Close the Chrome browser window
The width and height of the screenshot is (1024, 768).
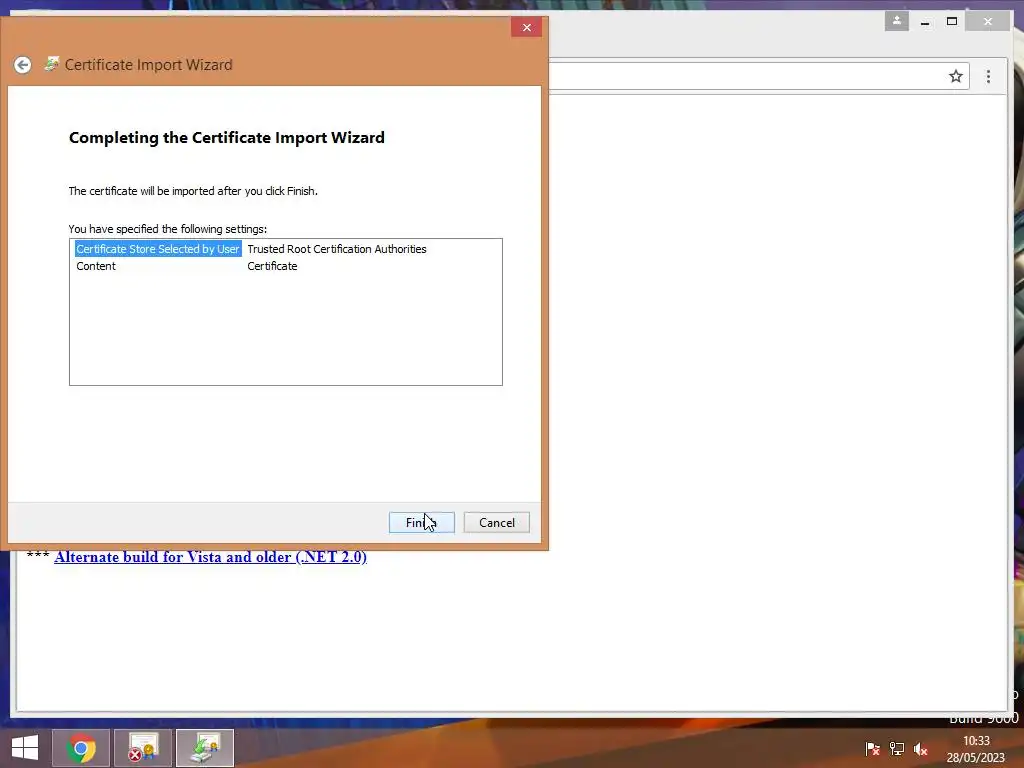987,22
